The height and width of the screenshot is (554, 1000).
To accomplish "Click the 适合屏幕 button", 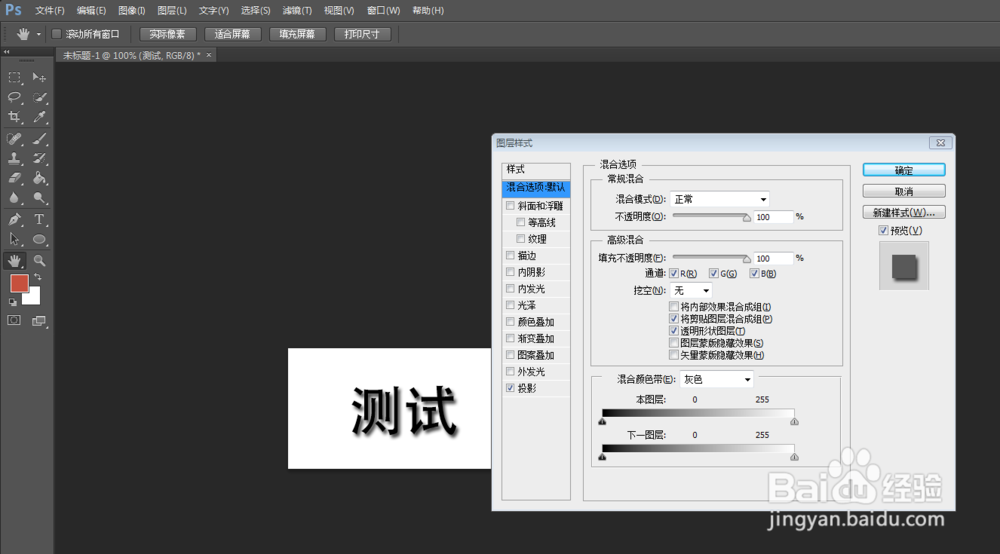I will click(x=232, y=34).
